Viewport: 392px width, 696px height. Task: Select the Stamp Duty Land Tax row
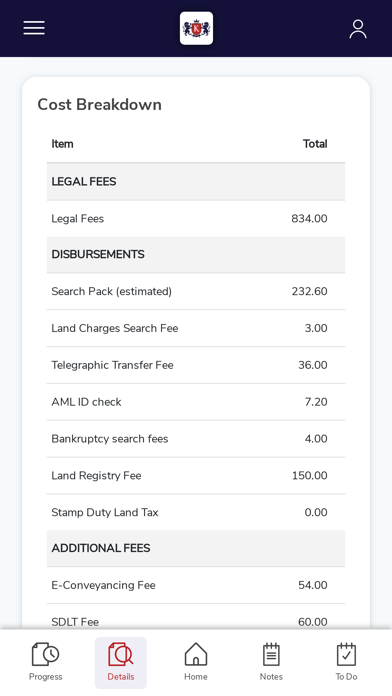coord(196,512)
